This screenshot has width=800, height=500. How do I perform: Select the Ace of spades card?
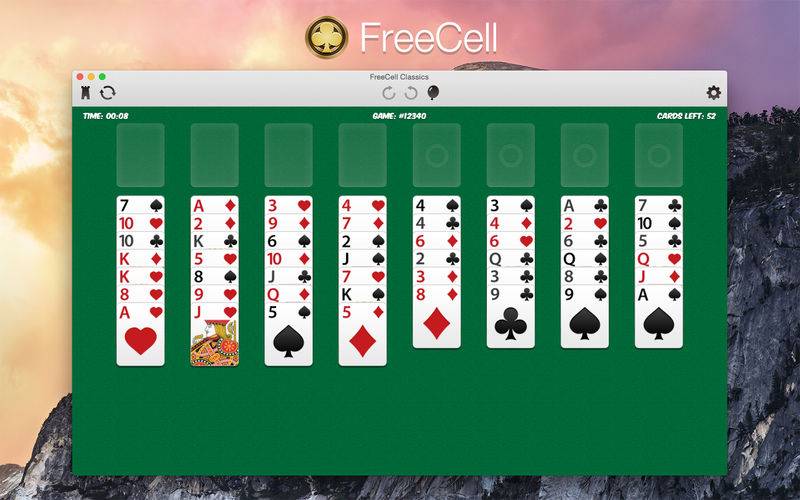(x=659, y=317)
